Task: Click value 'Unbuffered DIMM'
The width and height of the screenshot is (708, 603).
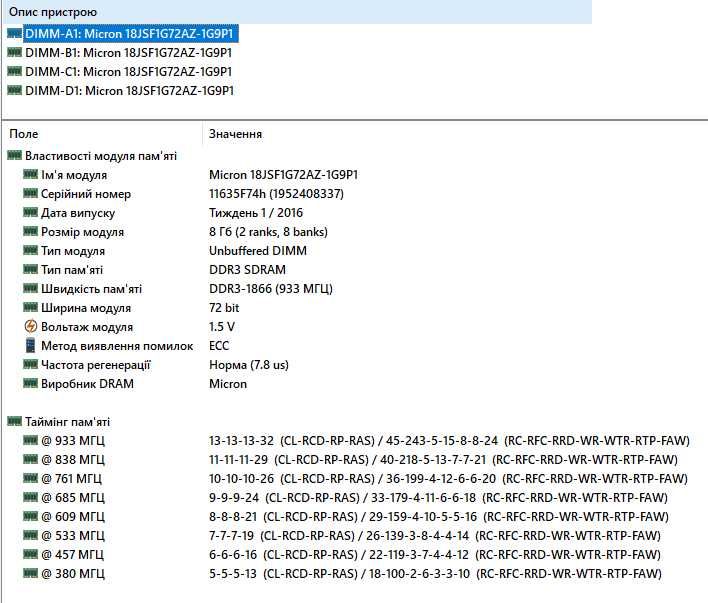Action: (x=258, y=251)
